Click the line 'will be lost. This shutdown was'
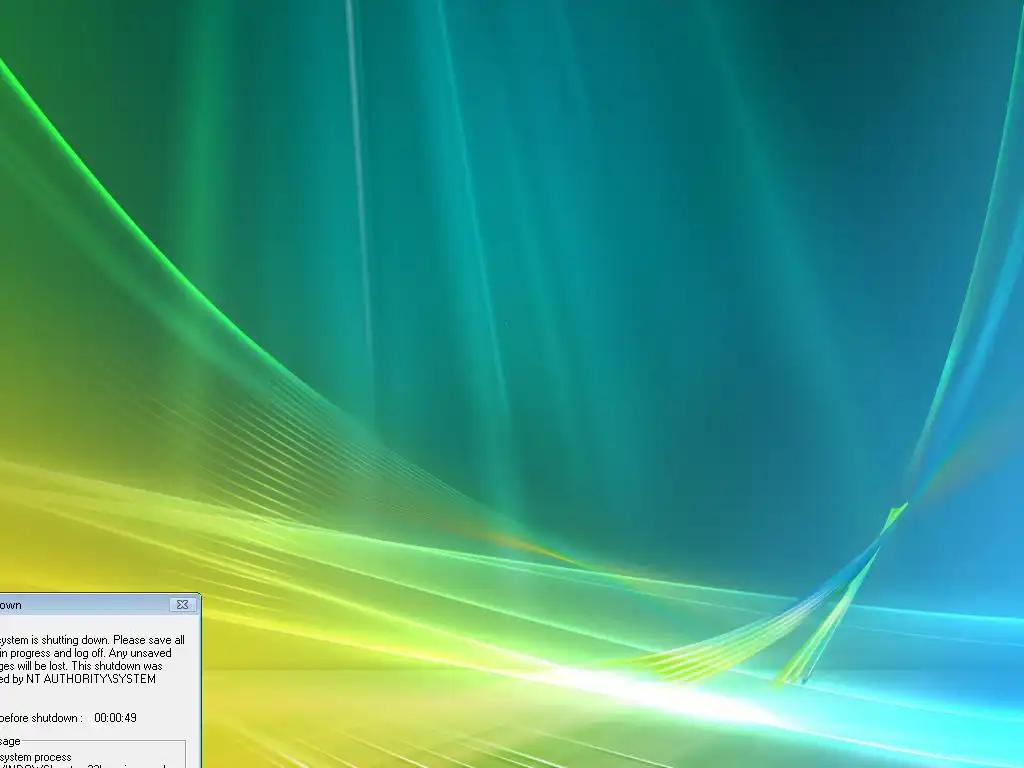The image size is (1024, 768). pos(89,666)
